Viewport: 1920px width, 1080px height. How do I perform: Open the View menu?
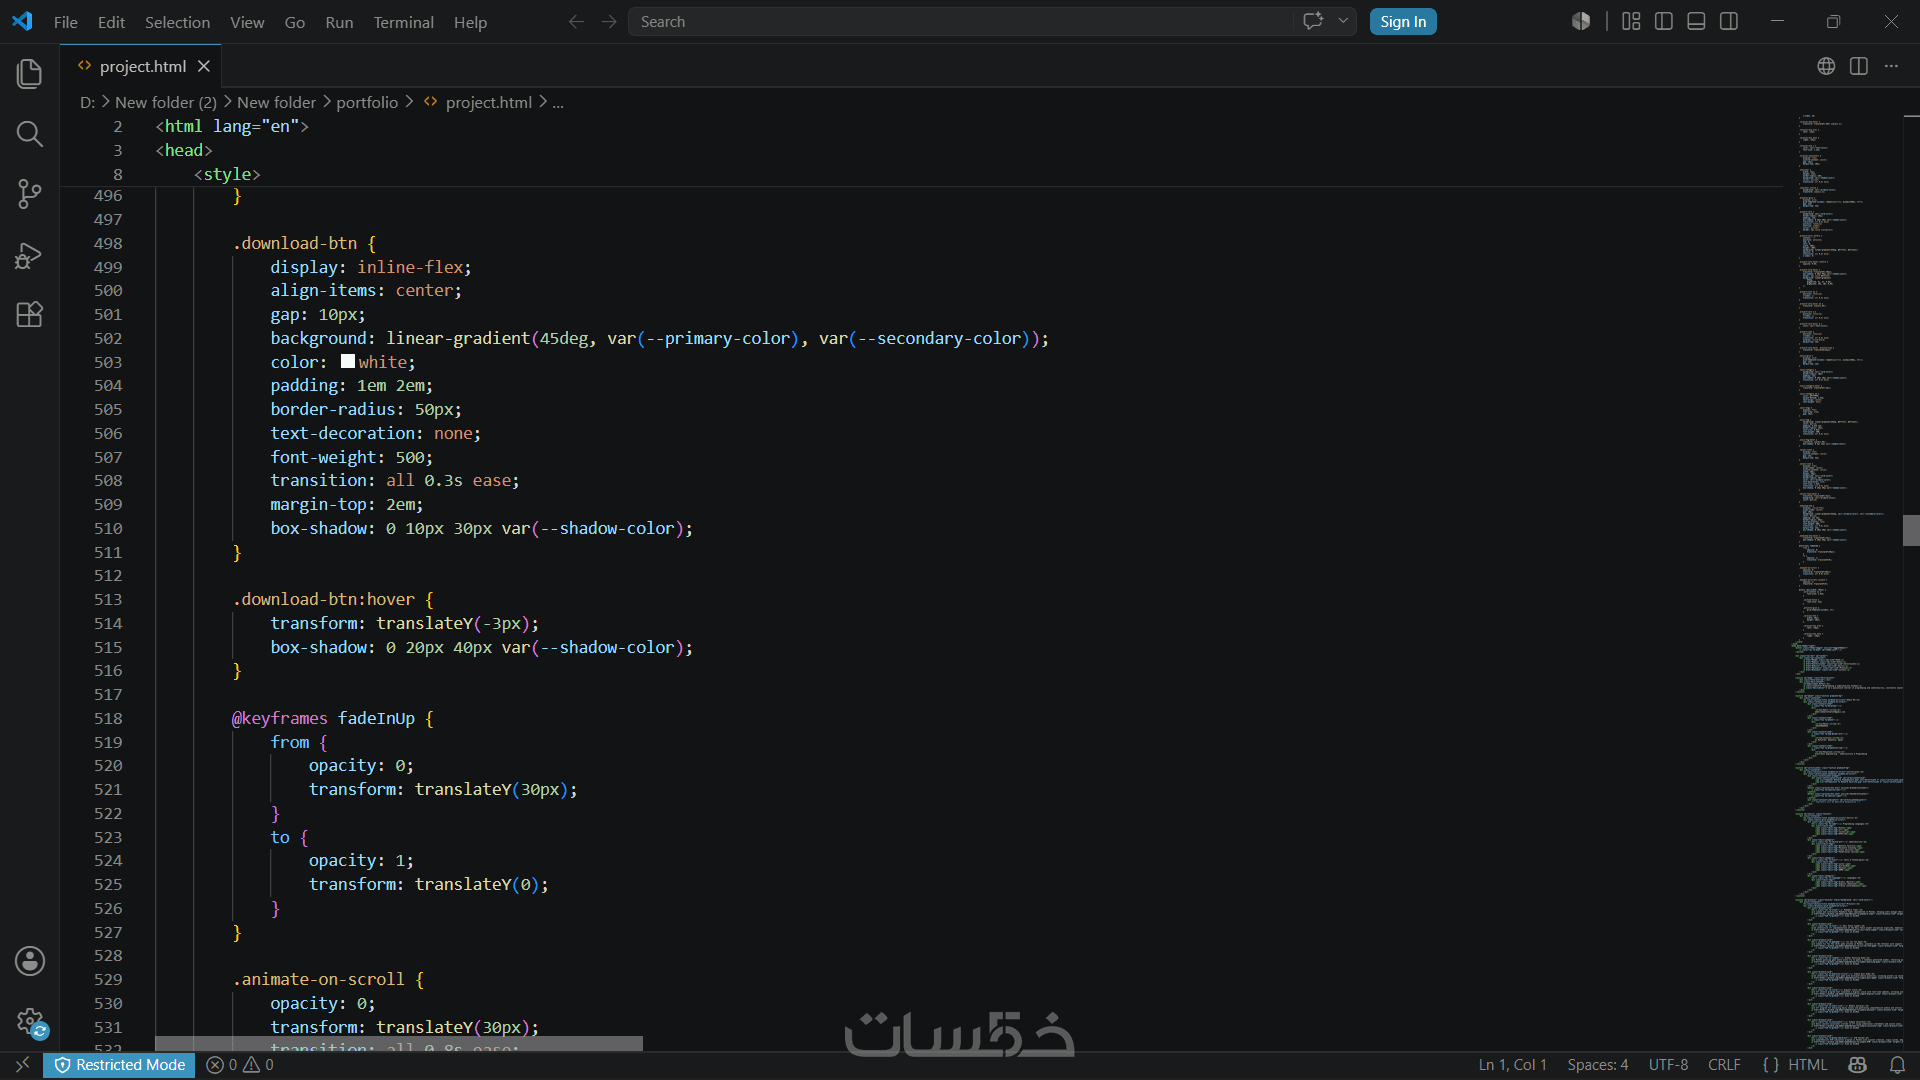click(x=247, y=22)
